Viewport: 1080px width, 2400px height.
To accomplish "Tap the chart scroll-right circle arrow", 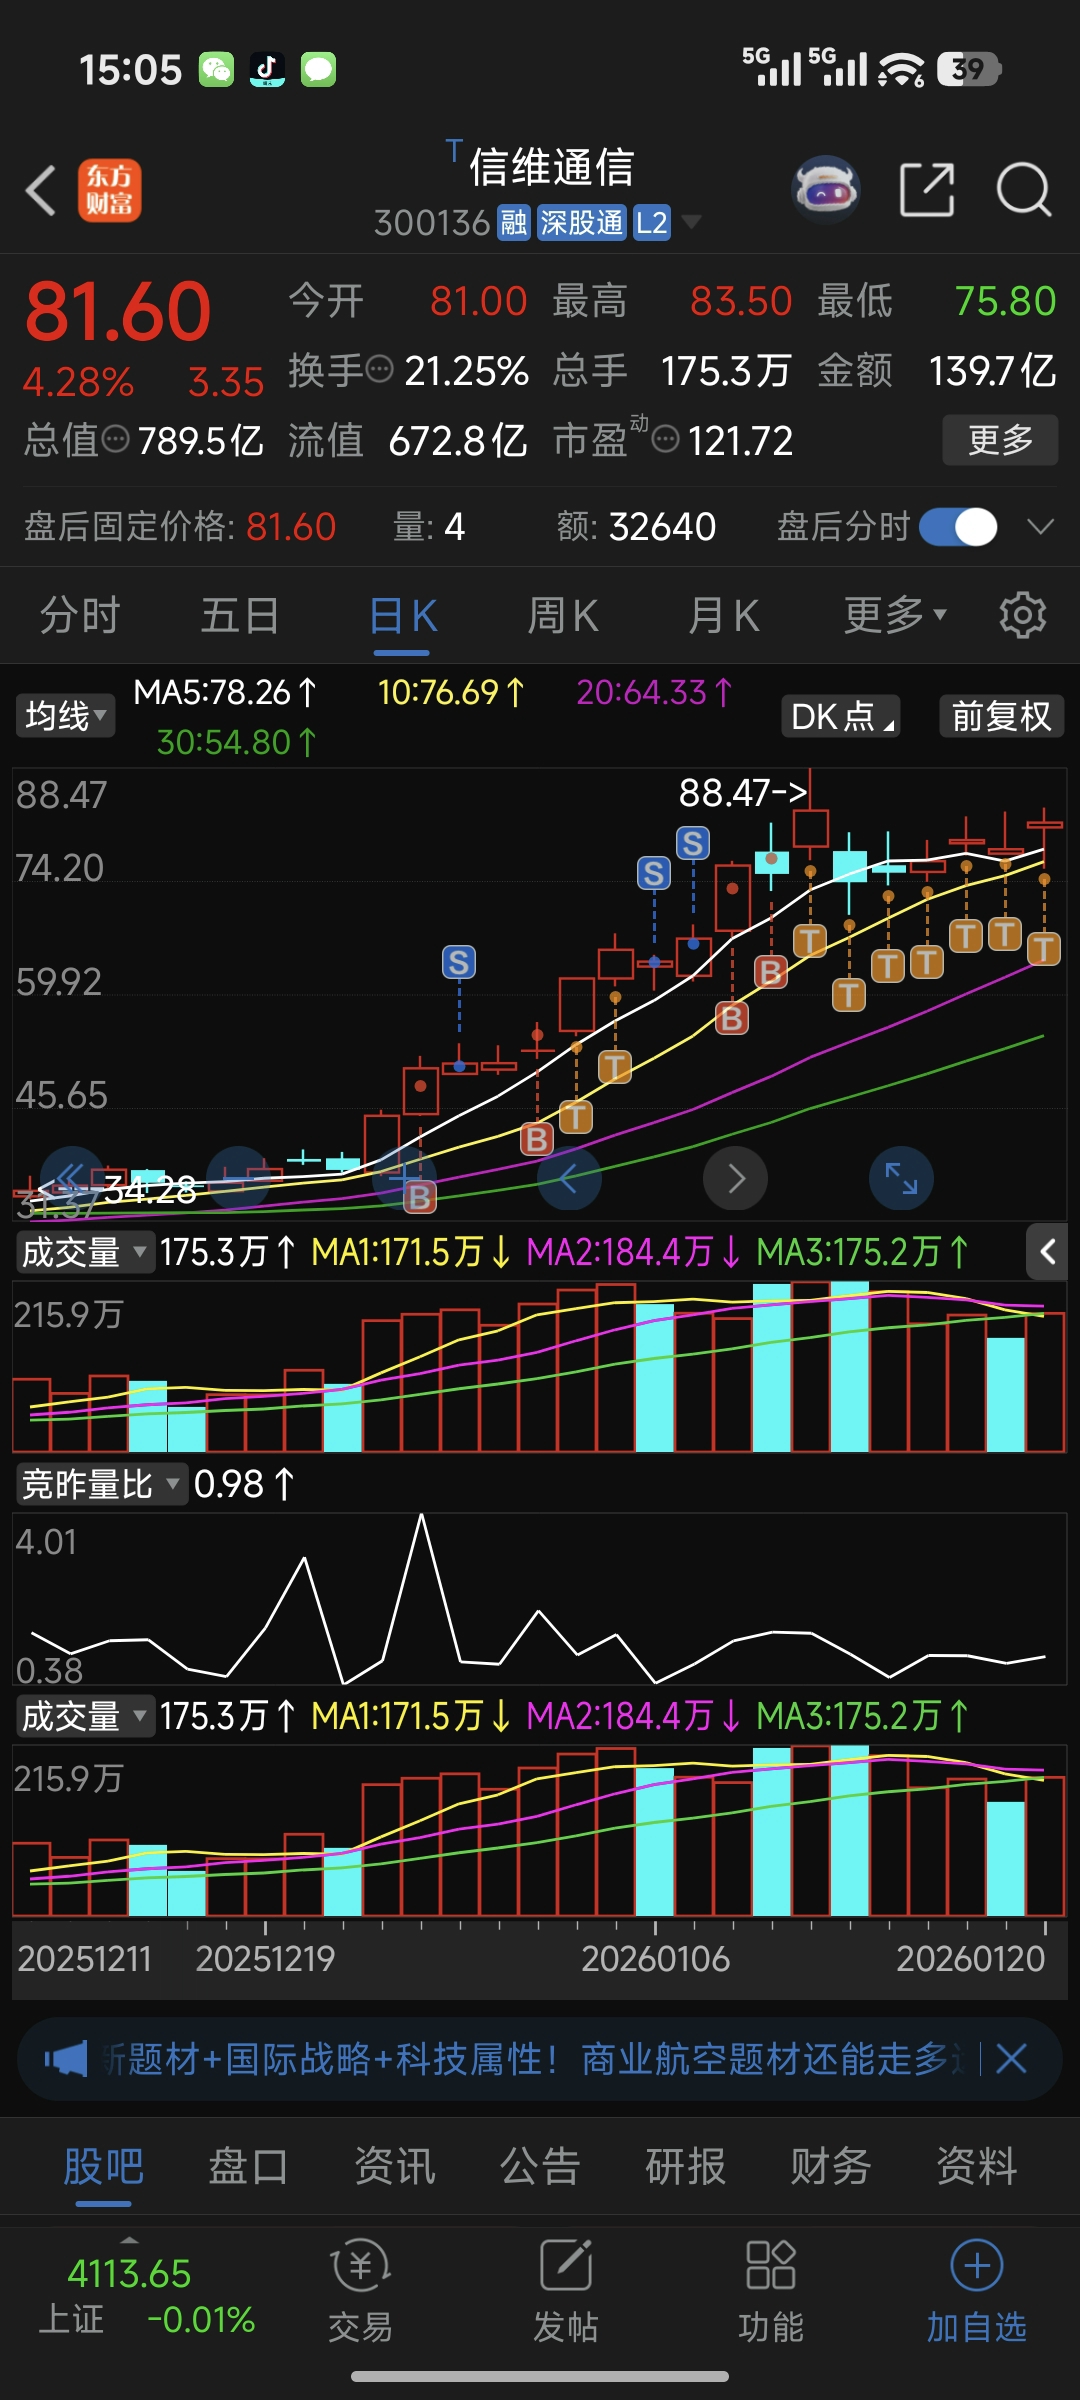I will click(x=735, y=1178).
